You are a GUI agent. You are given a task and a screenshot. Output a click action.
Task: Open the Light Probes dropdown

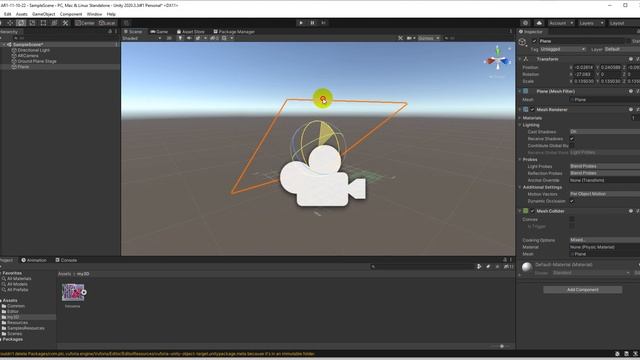605,166
